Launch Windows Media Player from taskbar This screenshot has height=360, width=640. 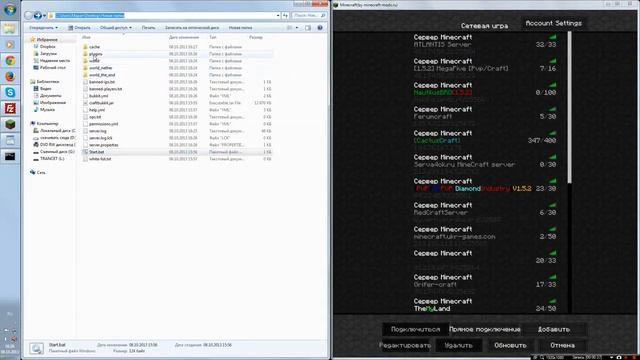pyautogui.click(x=10, y=44)
